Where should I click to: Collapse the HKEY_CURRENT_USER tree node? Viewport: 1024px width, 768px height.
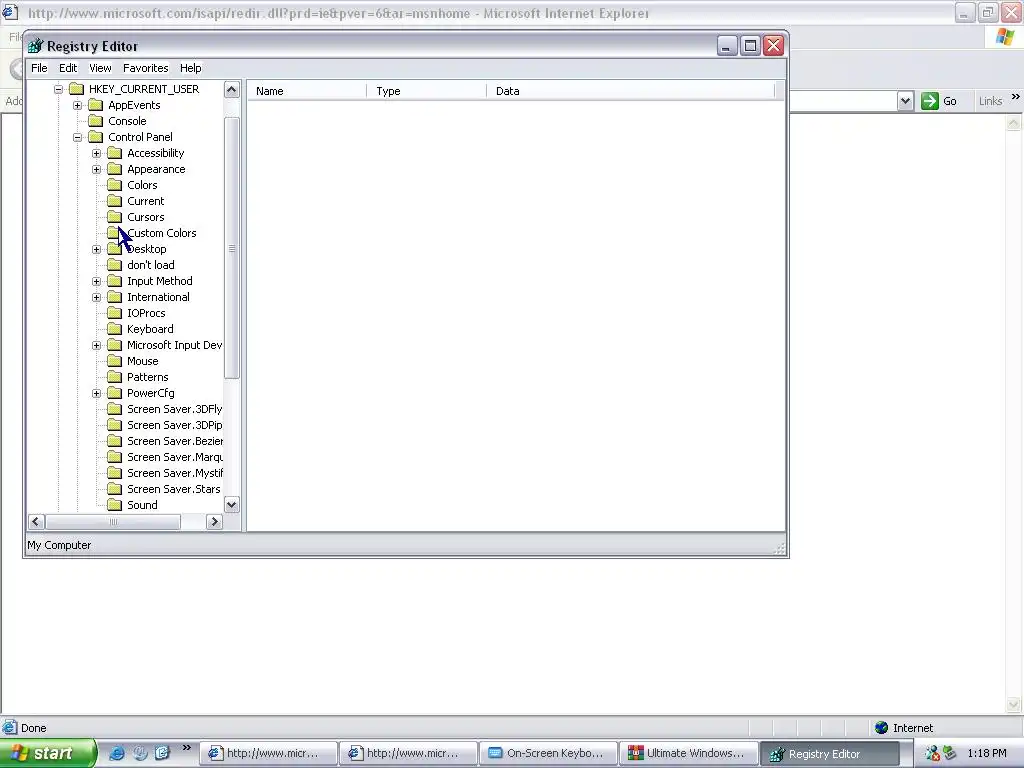coord(58,89)
